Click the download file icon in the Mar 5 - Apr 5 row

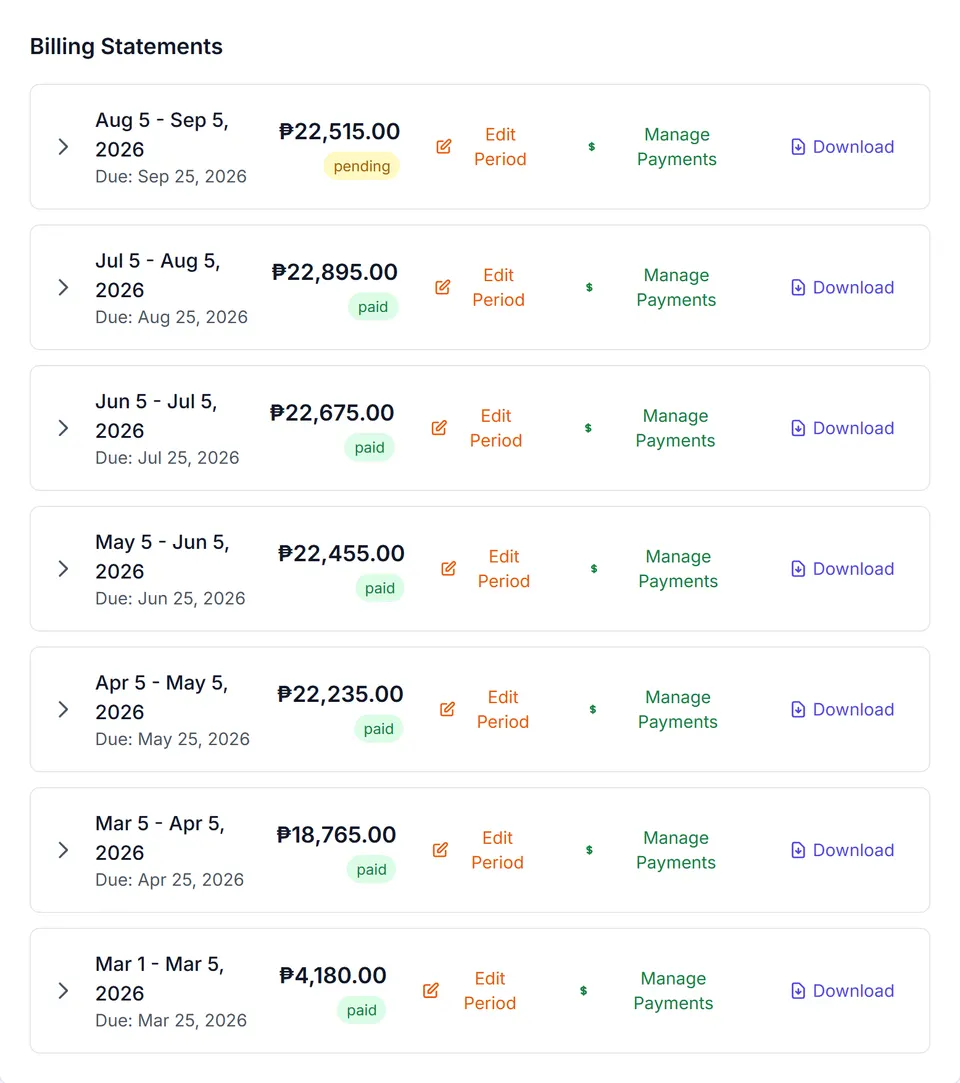pos(798,850)
